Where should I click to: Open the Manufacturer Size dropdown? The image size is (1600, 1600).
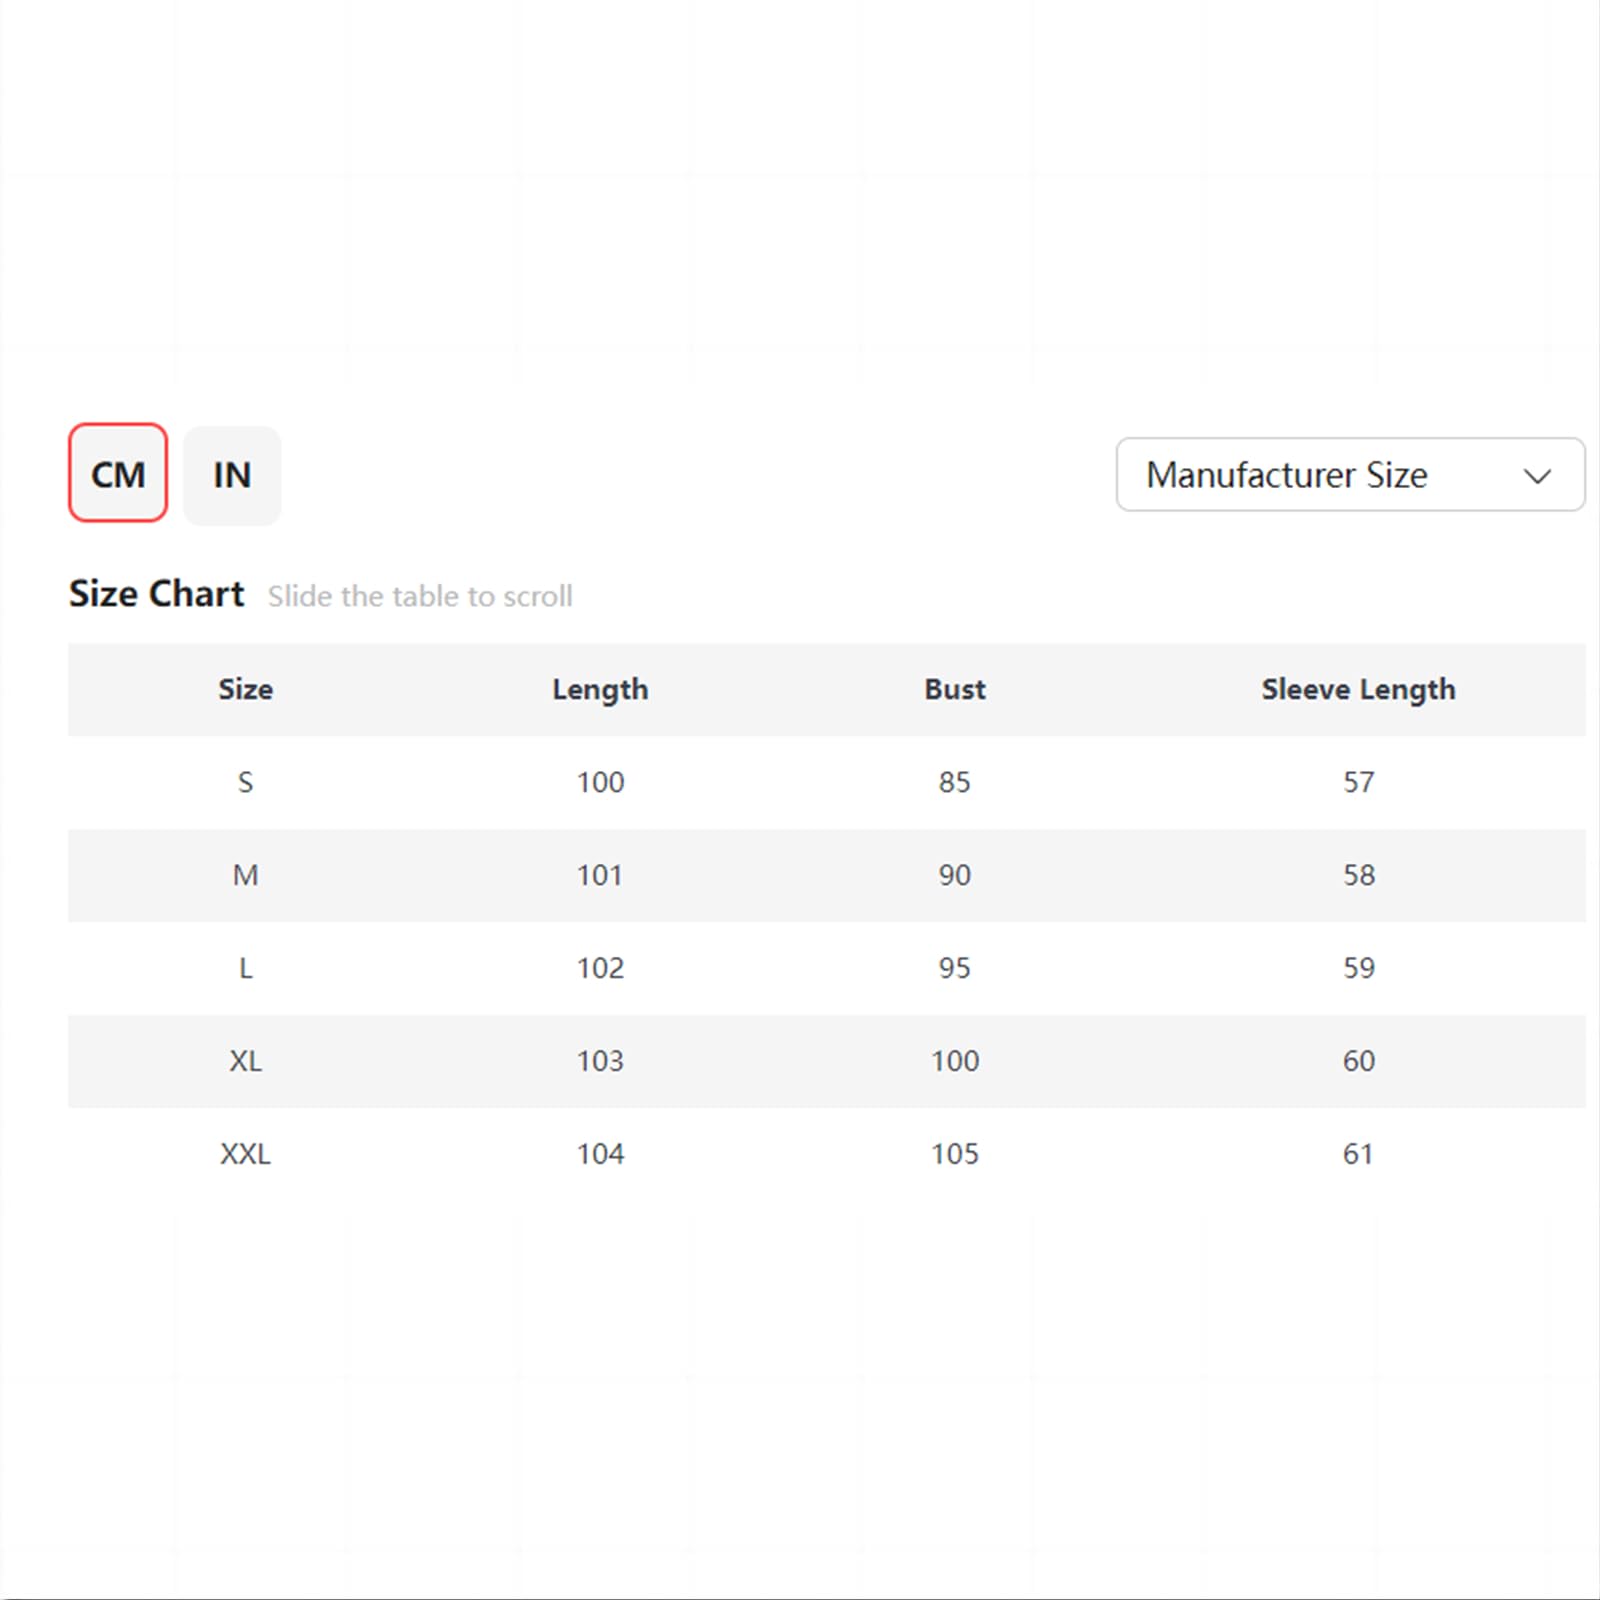(x=1350, y=474)
